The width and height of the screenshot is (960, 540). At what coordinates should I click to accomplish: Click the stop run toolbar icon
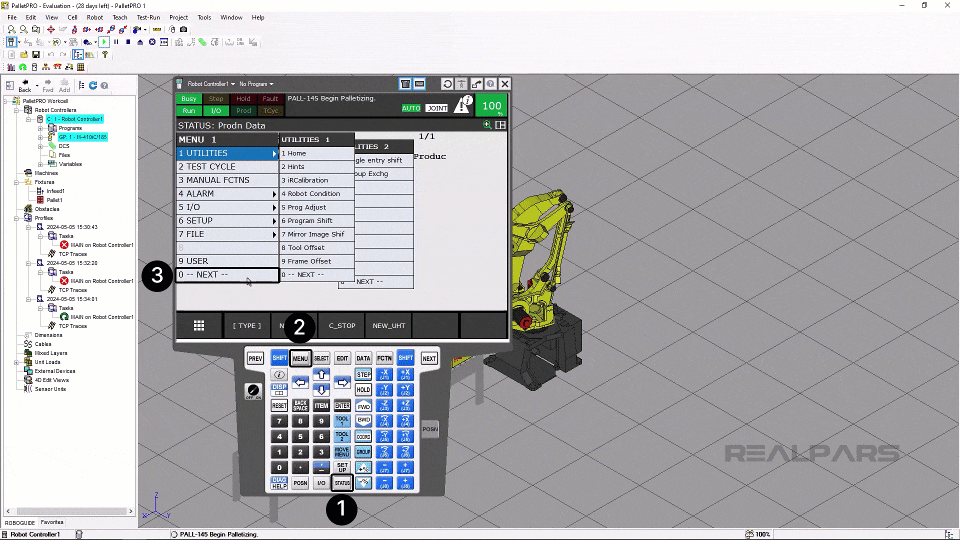click(x=128, y=42)
